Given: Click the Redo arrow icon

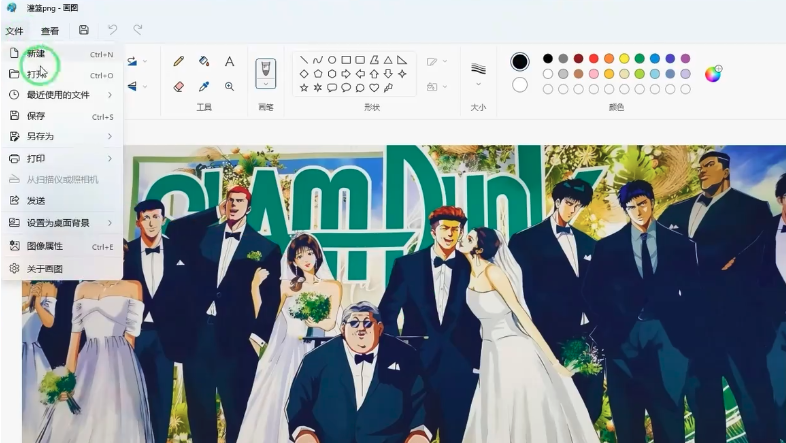Looking at the screenshot, I should (x=137, y=30).
